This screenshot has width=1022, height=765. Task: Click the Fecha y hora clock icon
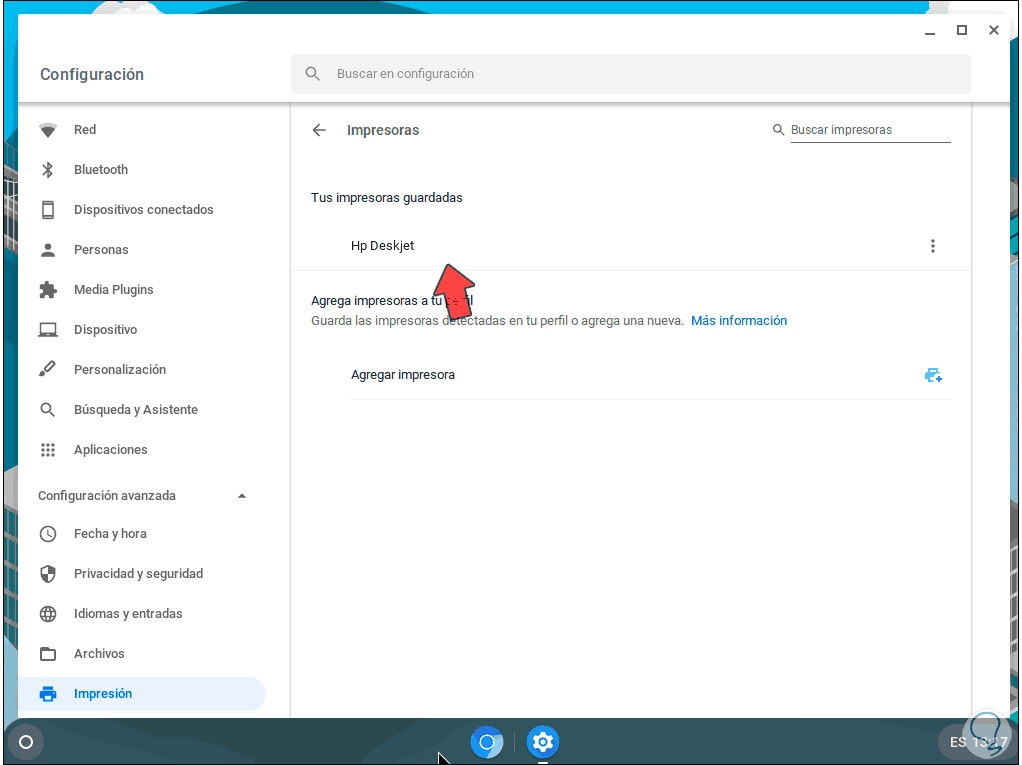click(x=48, y=534)
